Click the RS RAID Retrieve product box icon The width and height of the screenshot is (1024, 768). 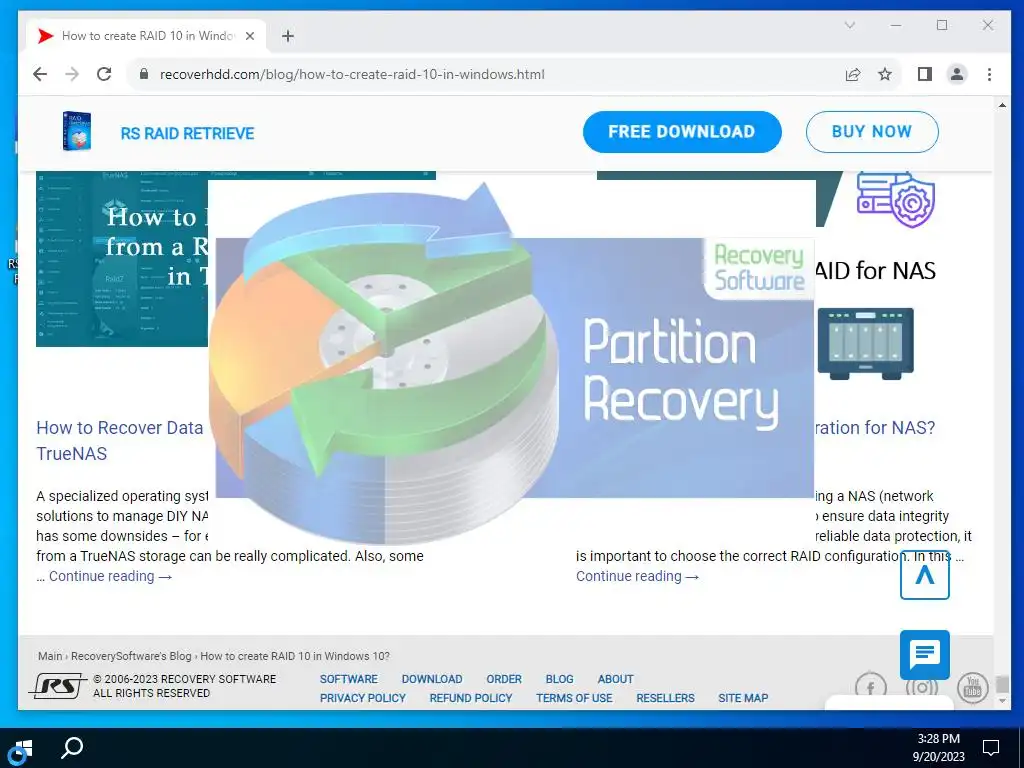tap(76, 131)
